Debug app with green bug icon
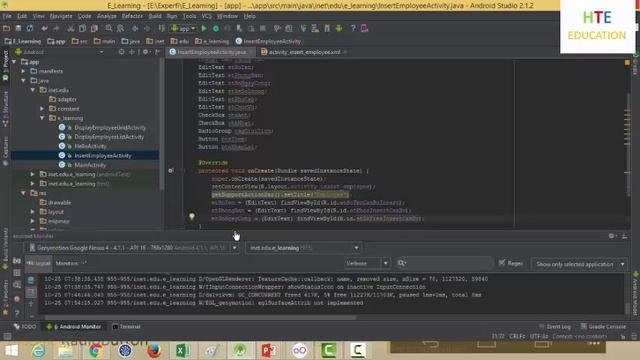Screen dimensions: 640x360 coord(216,29)
